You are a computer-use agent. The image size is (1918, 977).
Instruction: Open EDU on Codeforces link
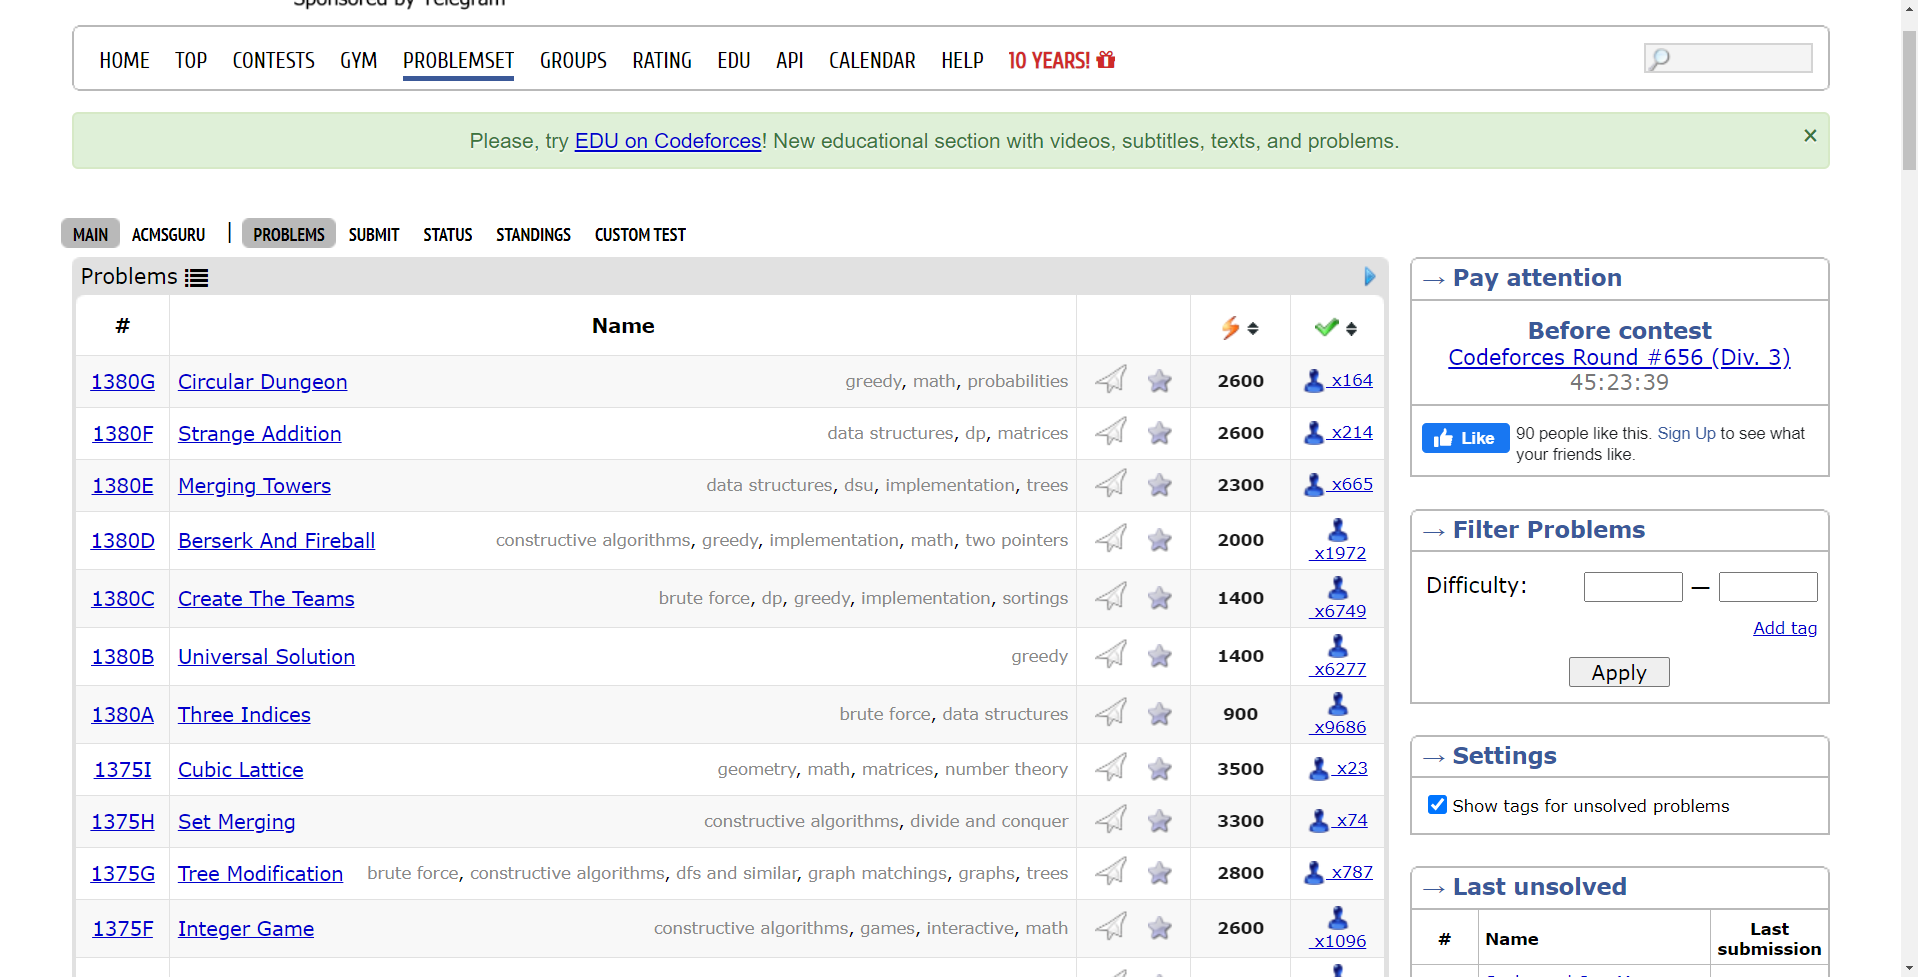tap(668, 141)
